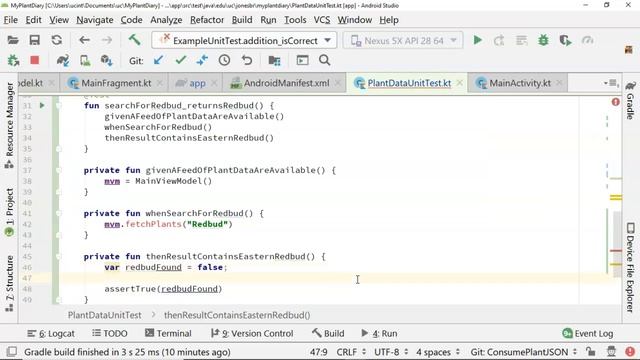Screen dimensions: 640x360
Task: Open the Refactor menu
Action: pyautogui.click(x=207, y=20)
